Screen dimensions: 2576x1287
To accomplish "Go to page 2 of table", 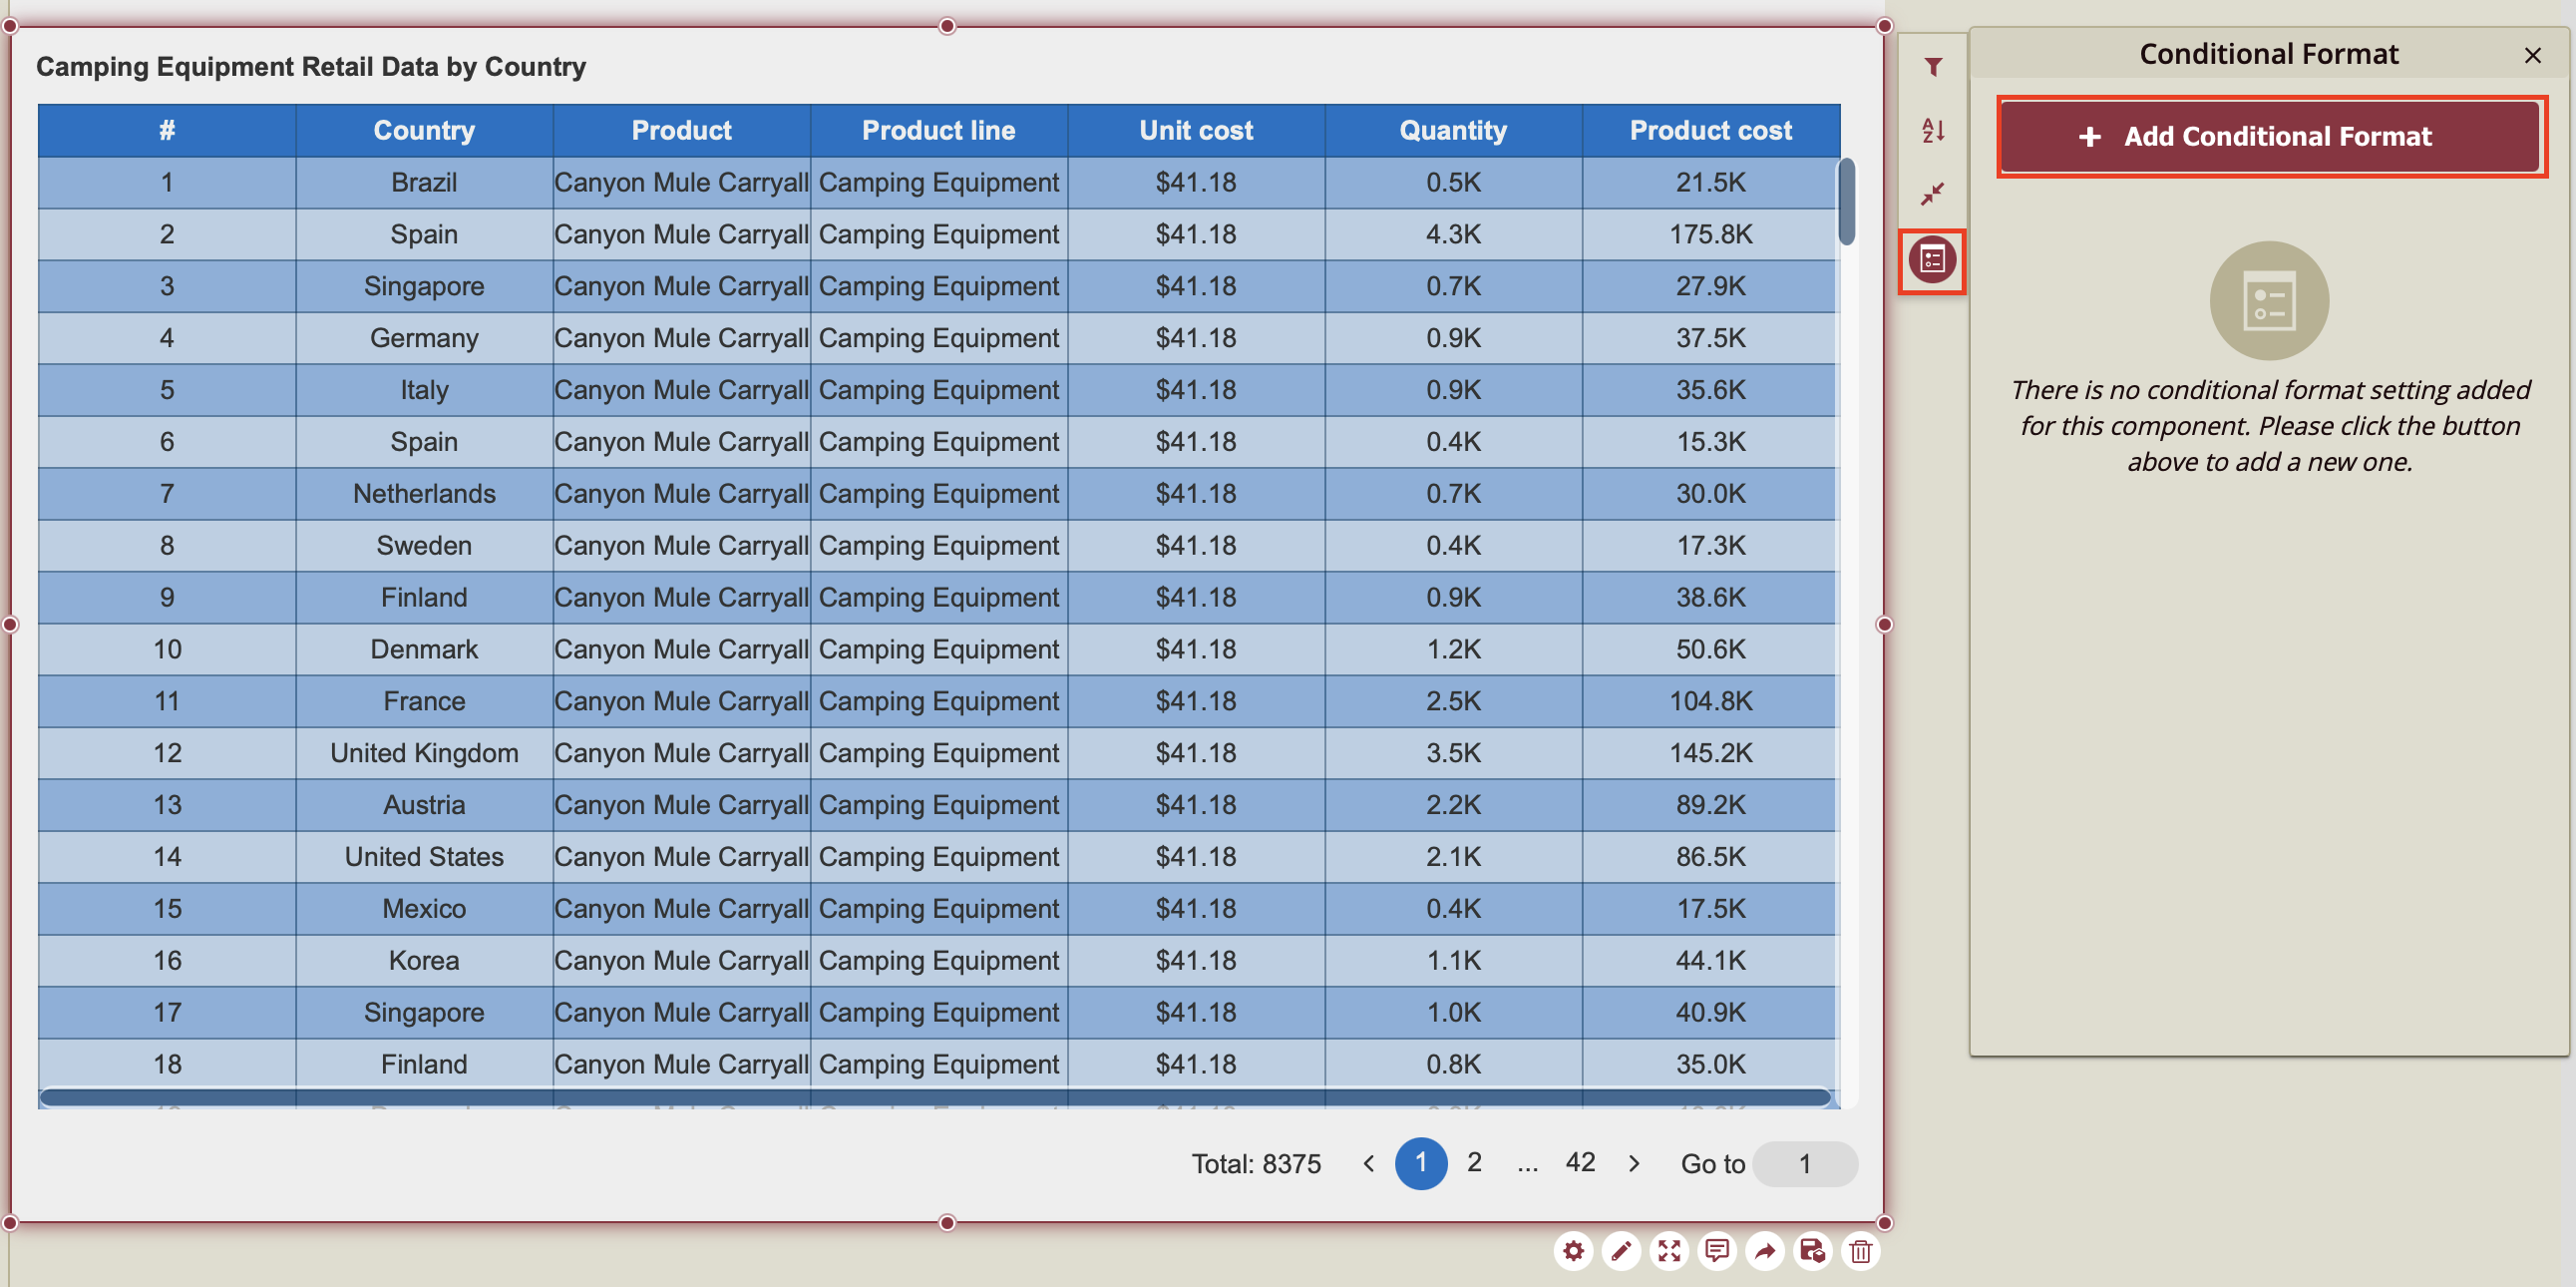I will tap(1474, 1162).
